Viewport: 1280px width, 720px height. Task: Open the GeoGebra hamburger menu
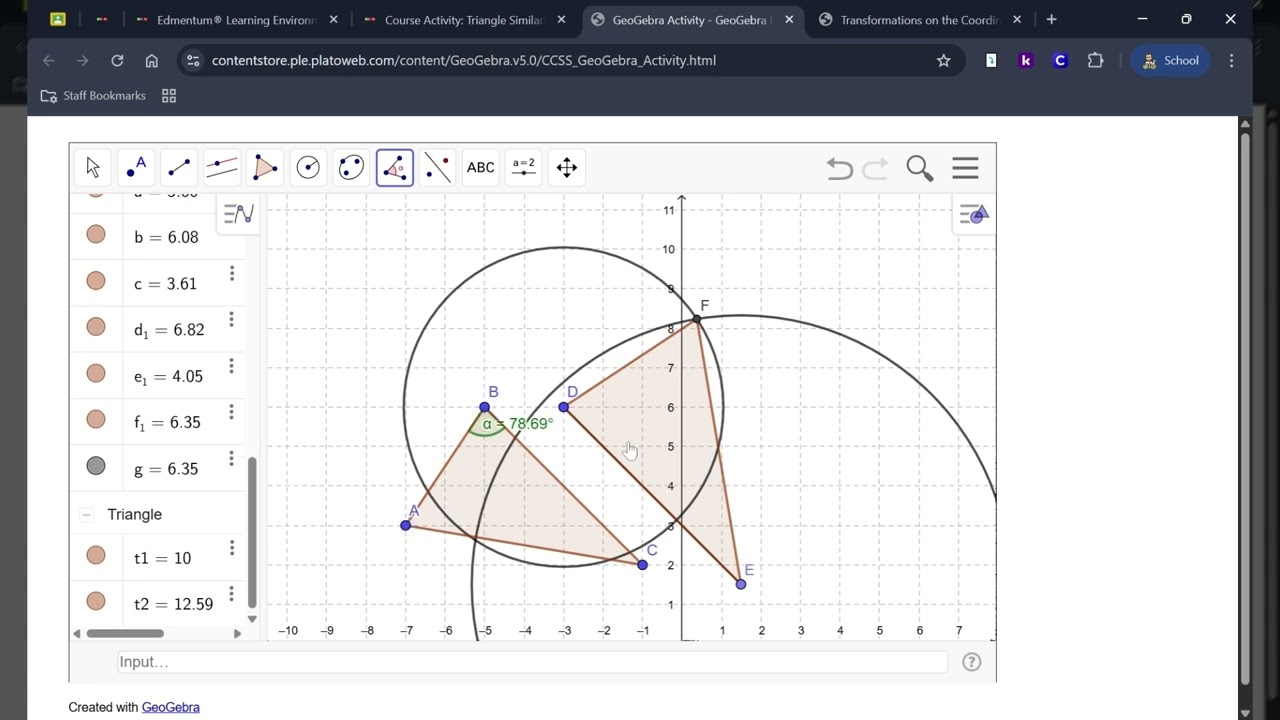965,168
